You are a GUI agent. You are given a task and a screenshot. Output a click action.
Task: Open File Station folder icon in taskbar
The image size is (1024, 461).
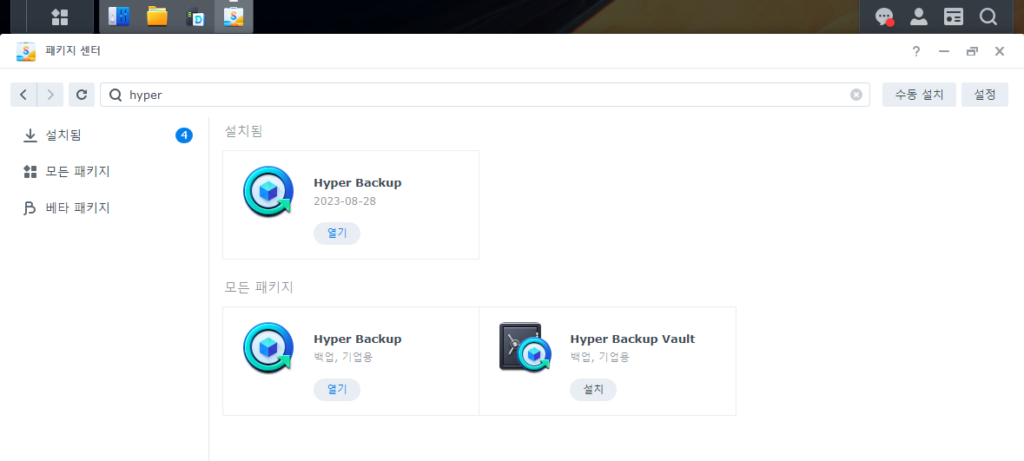(157, 16)
